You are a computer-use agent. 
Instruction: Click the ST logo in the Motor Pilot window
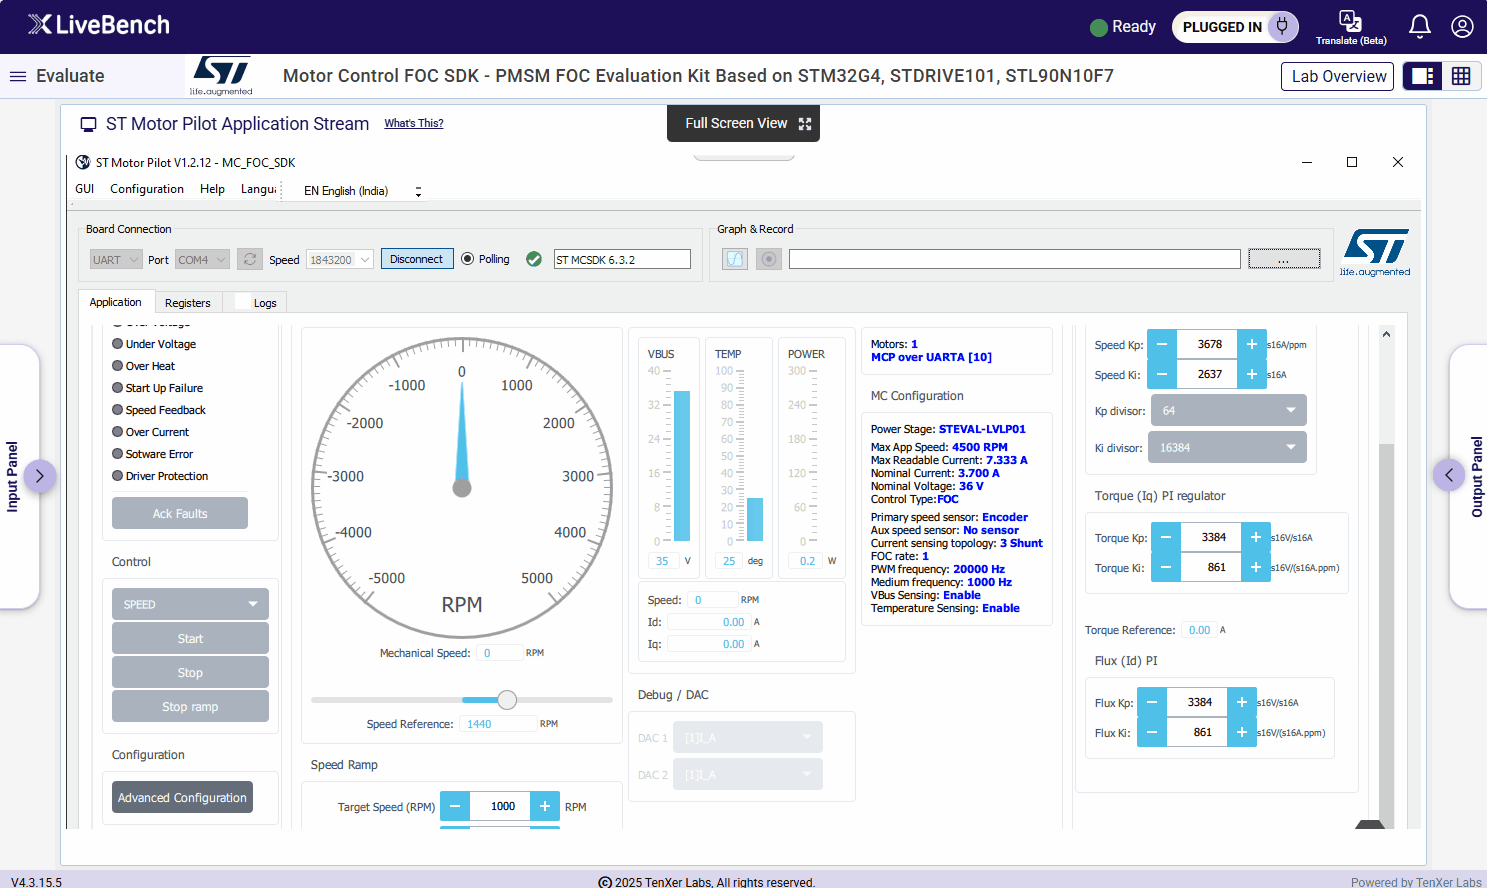pyautogui.click(x=1375, y=252)
